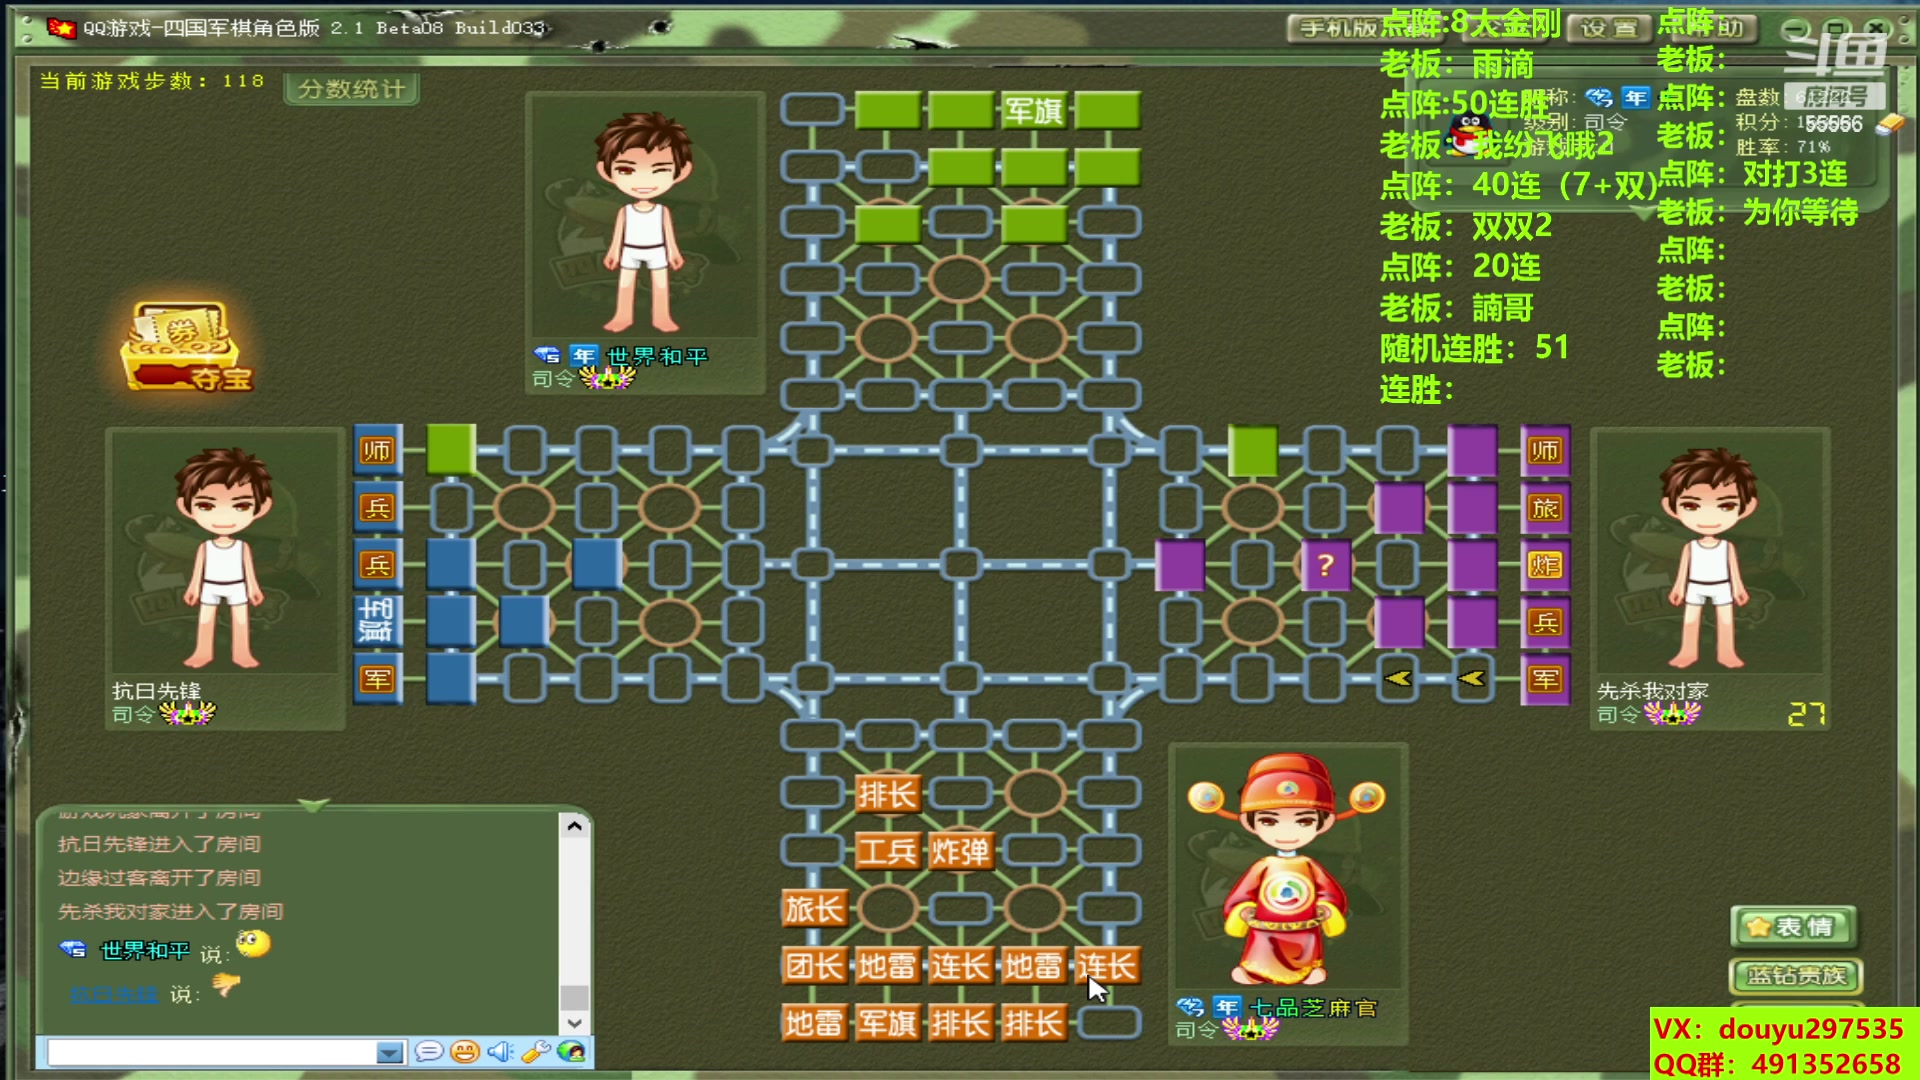
Task: Click chat line 先杀我对家进入了房间
Action: 170,911
